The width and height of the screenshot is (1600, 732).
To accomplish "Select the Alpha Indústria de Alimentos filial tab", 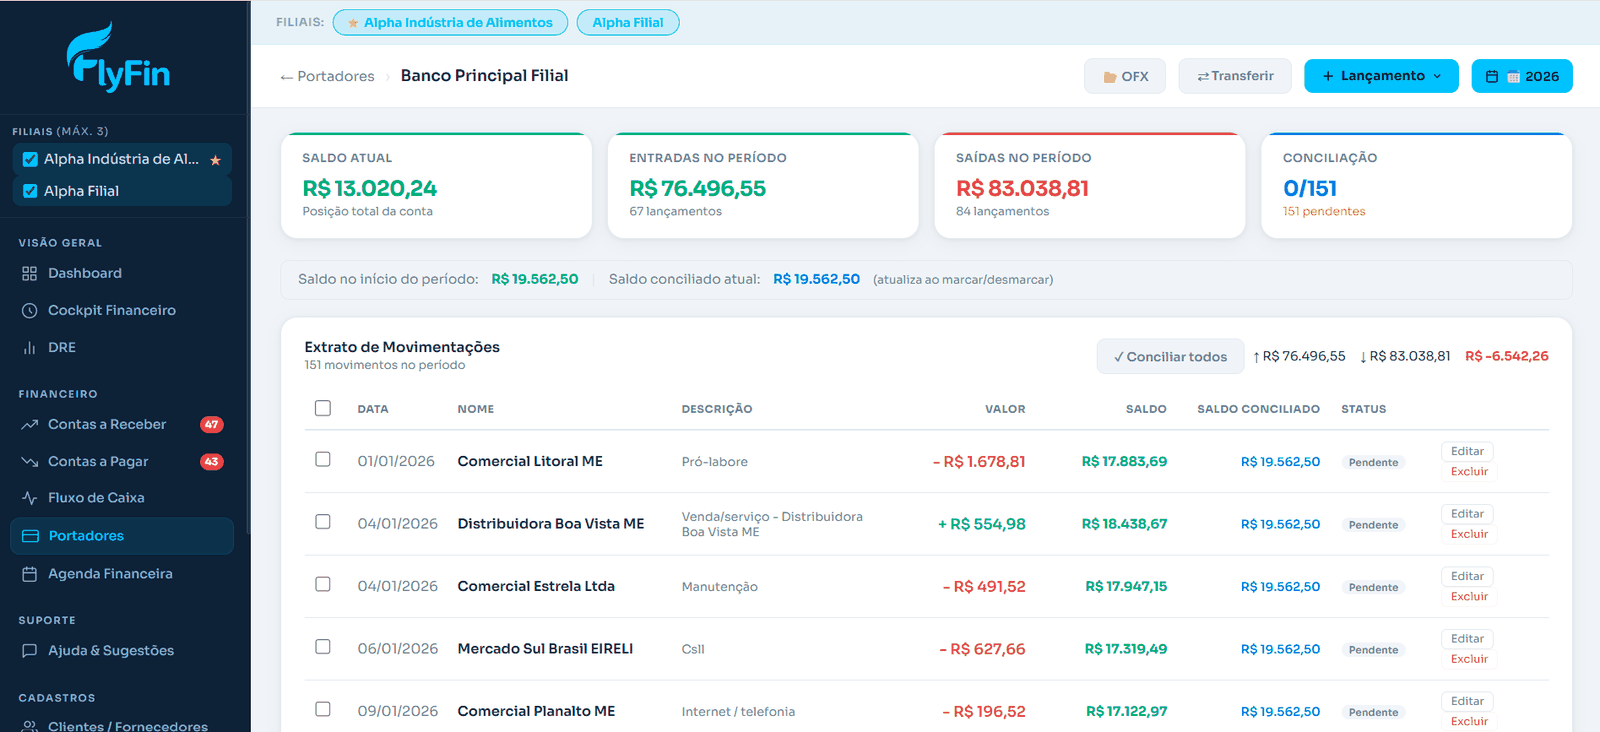I will pos(450,22).
